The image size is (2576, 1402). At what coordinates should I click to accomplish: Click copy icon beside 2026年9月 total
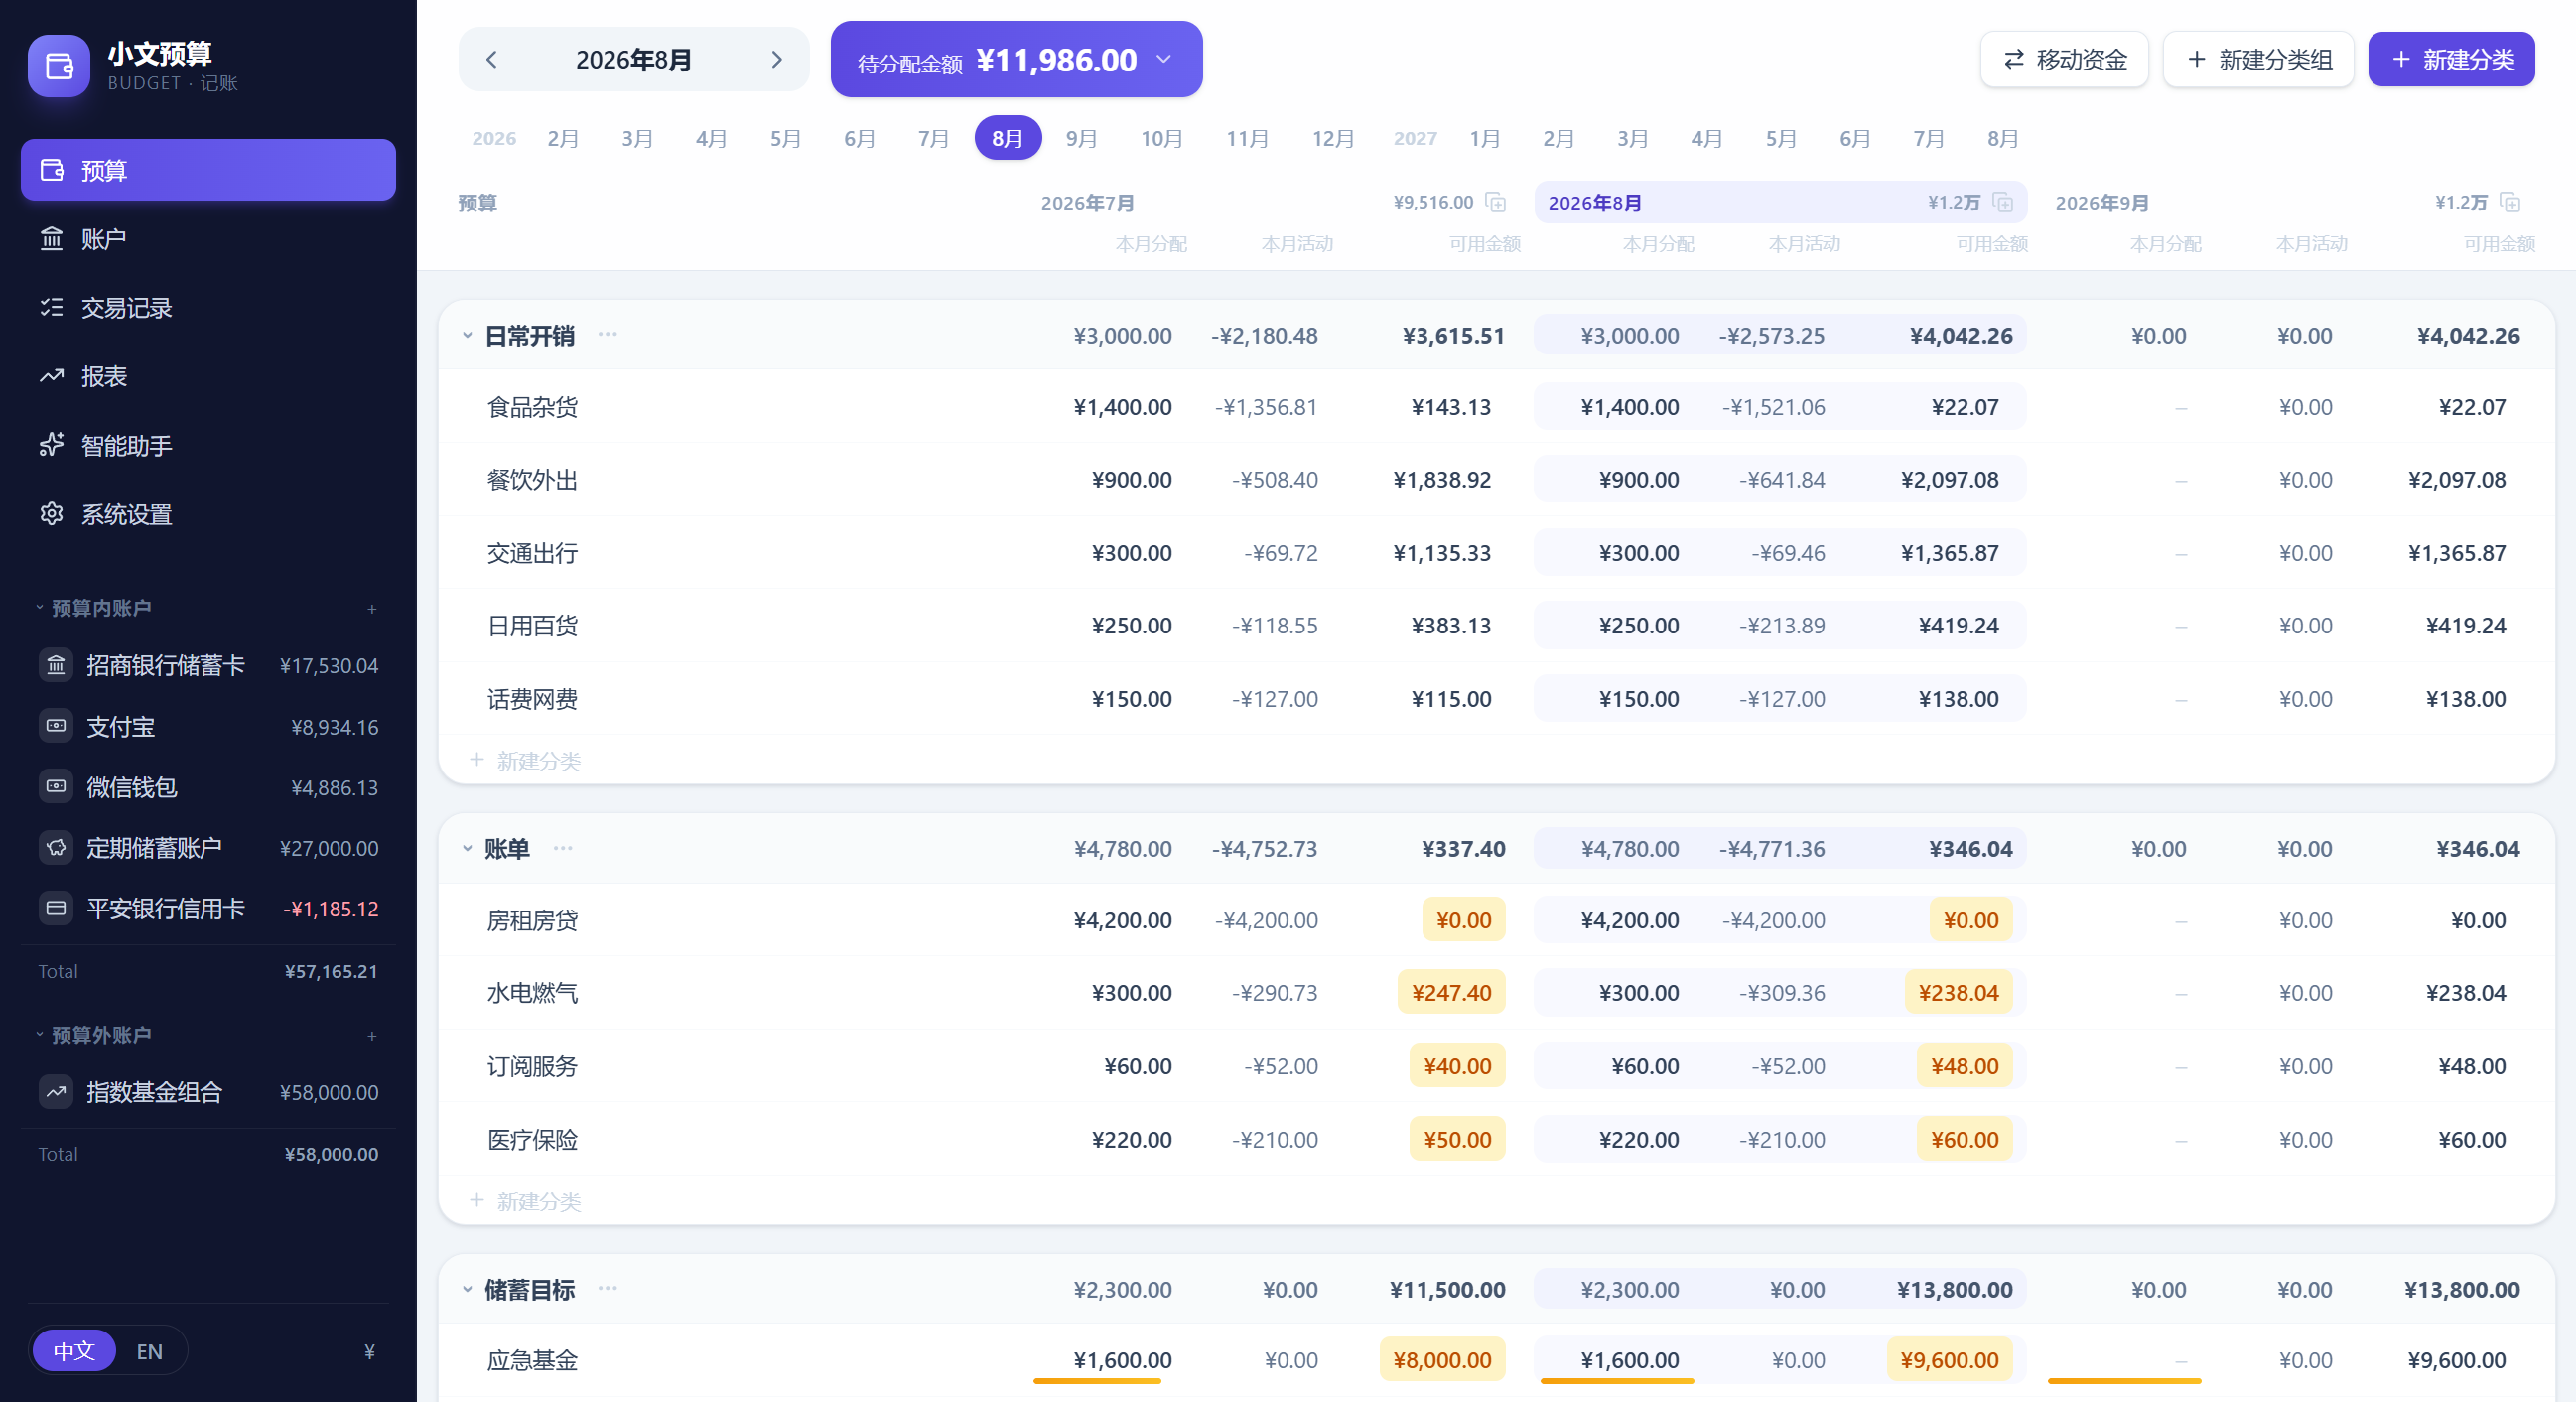pos(2510,203)
